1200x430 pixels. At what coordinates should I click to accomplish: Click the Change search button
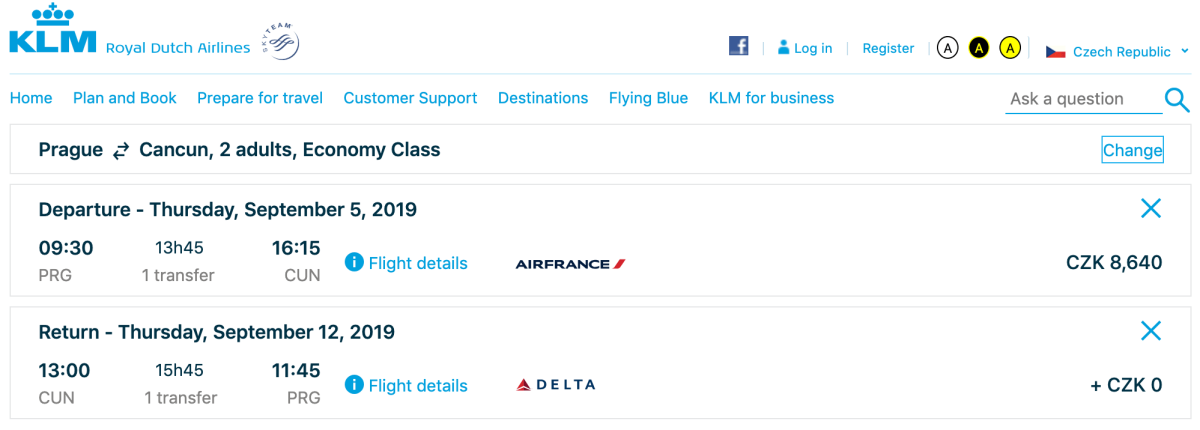coord(1132,151)
